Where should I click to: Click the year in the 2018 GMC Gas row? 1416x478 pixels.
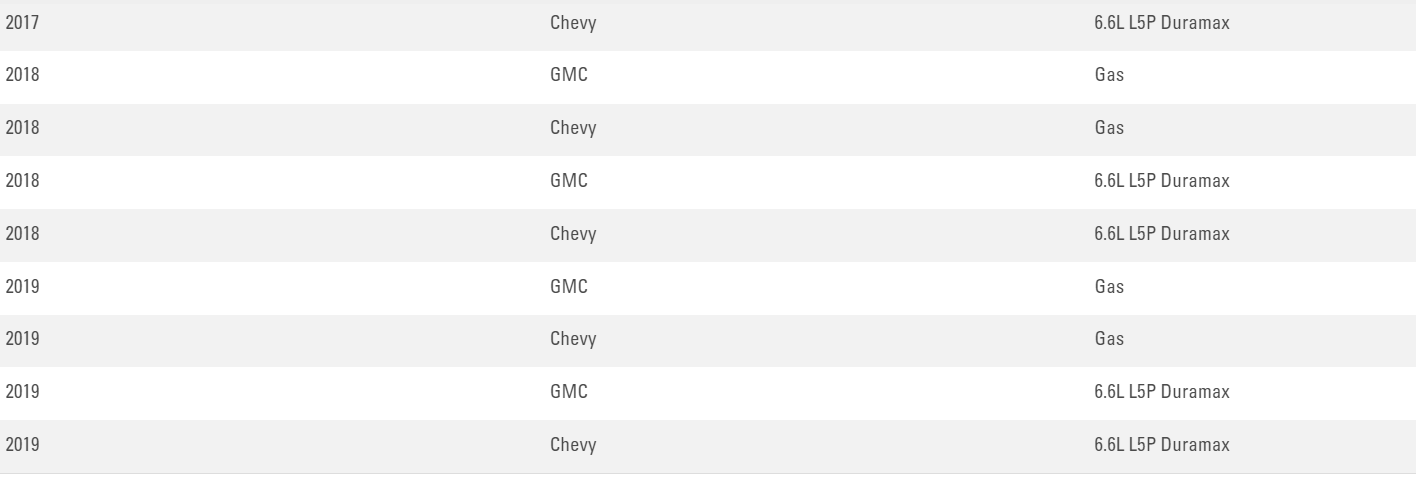click(x=22, y=75)
